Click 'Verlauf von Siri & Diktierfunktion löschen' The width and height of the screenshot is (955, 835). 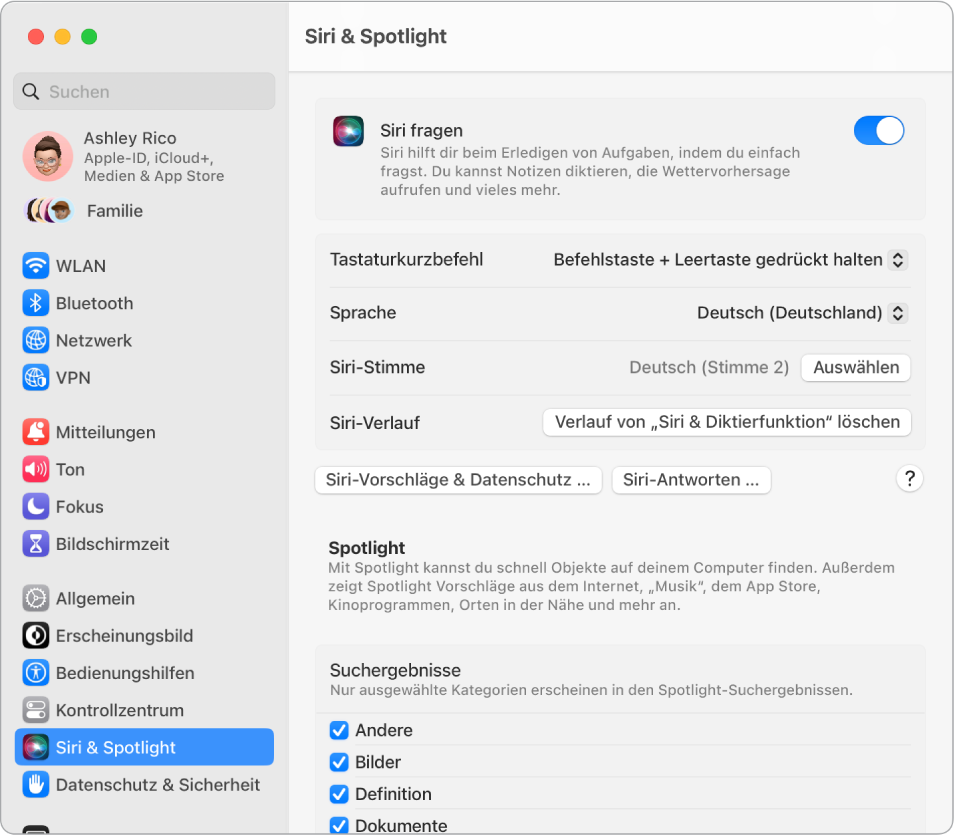click(726, 422)
